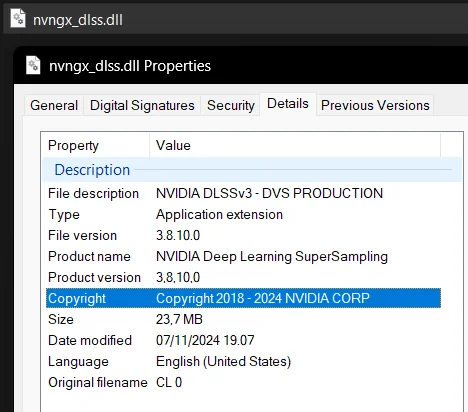The height and width of the screenshot is (412, 468).
Task: Click the Properties dialog title icon
Action: (x=33, y=65)
